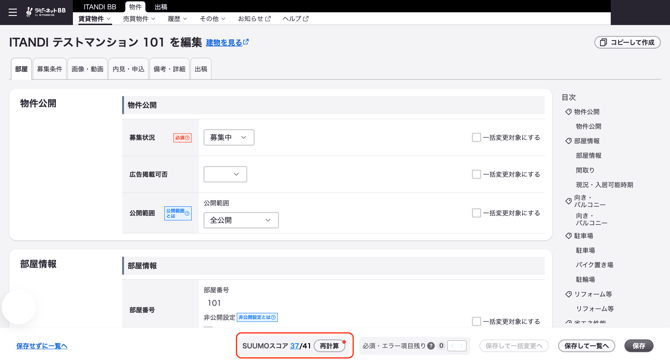The height and width of the screenshot is (364, 670).
Task: Click the 非公開設定とは info badge
Action: click(x=257, y=317)
